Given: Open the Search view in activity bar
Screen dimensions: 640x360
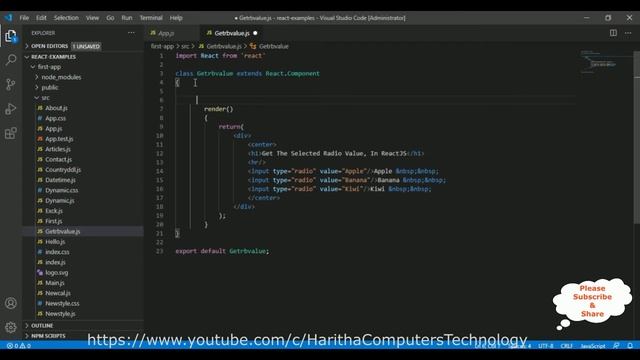Looking at the screenshot, I should (11, 60).
